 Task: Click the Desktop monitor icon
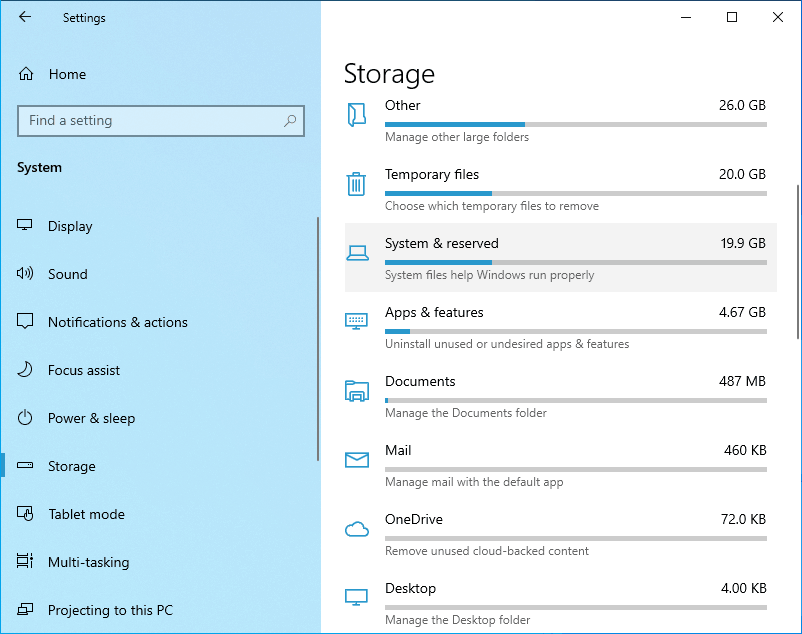coord(357,597)
